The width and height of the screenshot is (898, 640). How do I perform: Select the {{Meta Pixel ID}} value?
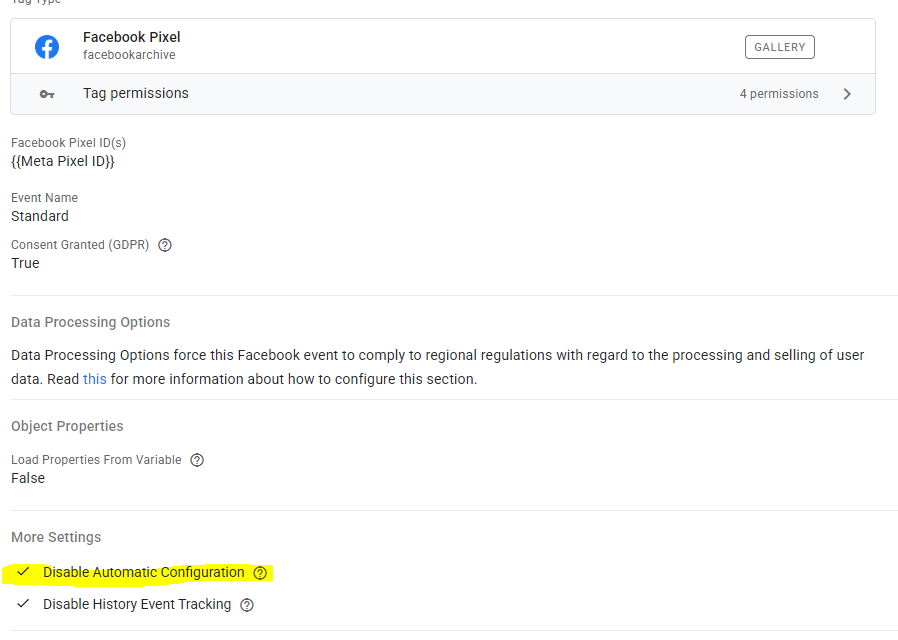point(63,161)
